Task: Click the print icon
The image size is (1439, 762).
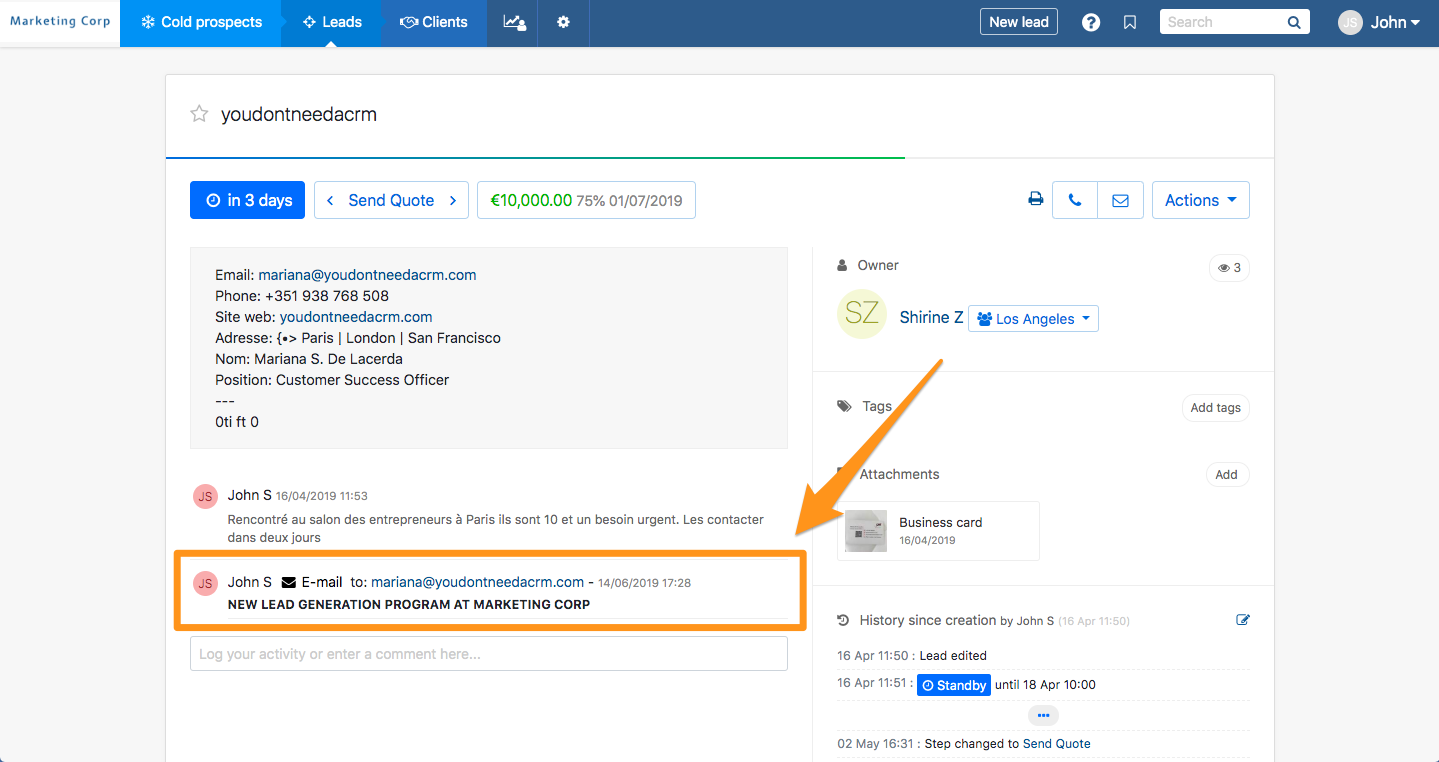Action: (x=1036, y=200)
